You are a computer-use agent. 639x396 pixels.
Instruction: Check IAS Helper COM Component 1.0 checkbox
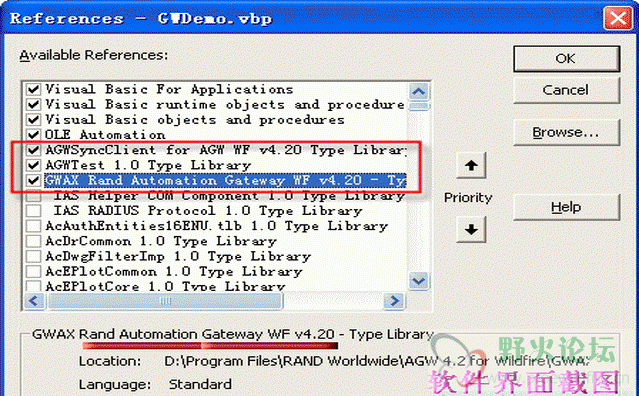pyautogui.click(x=33, y=196)
